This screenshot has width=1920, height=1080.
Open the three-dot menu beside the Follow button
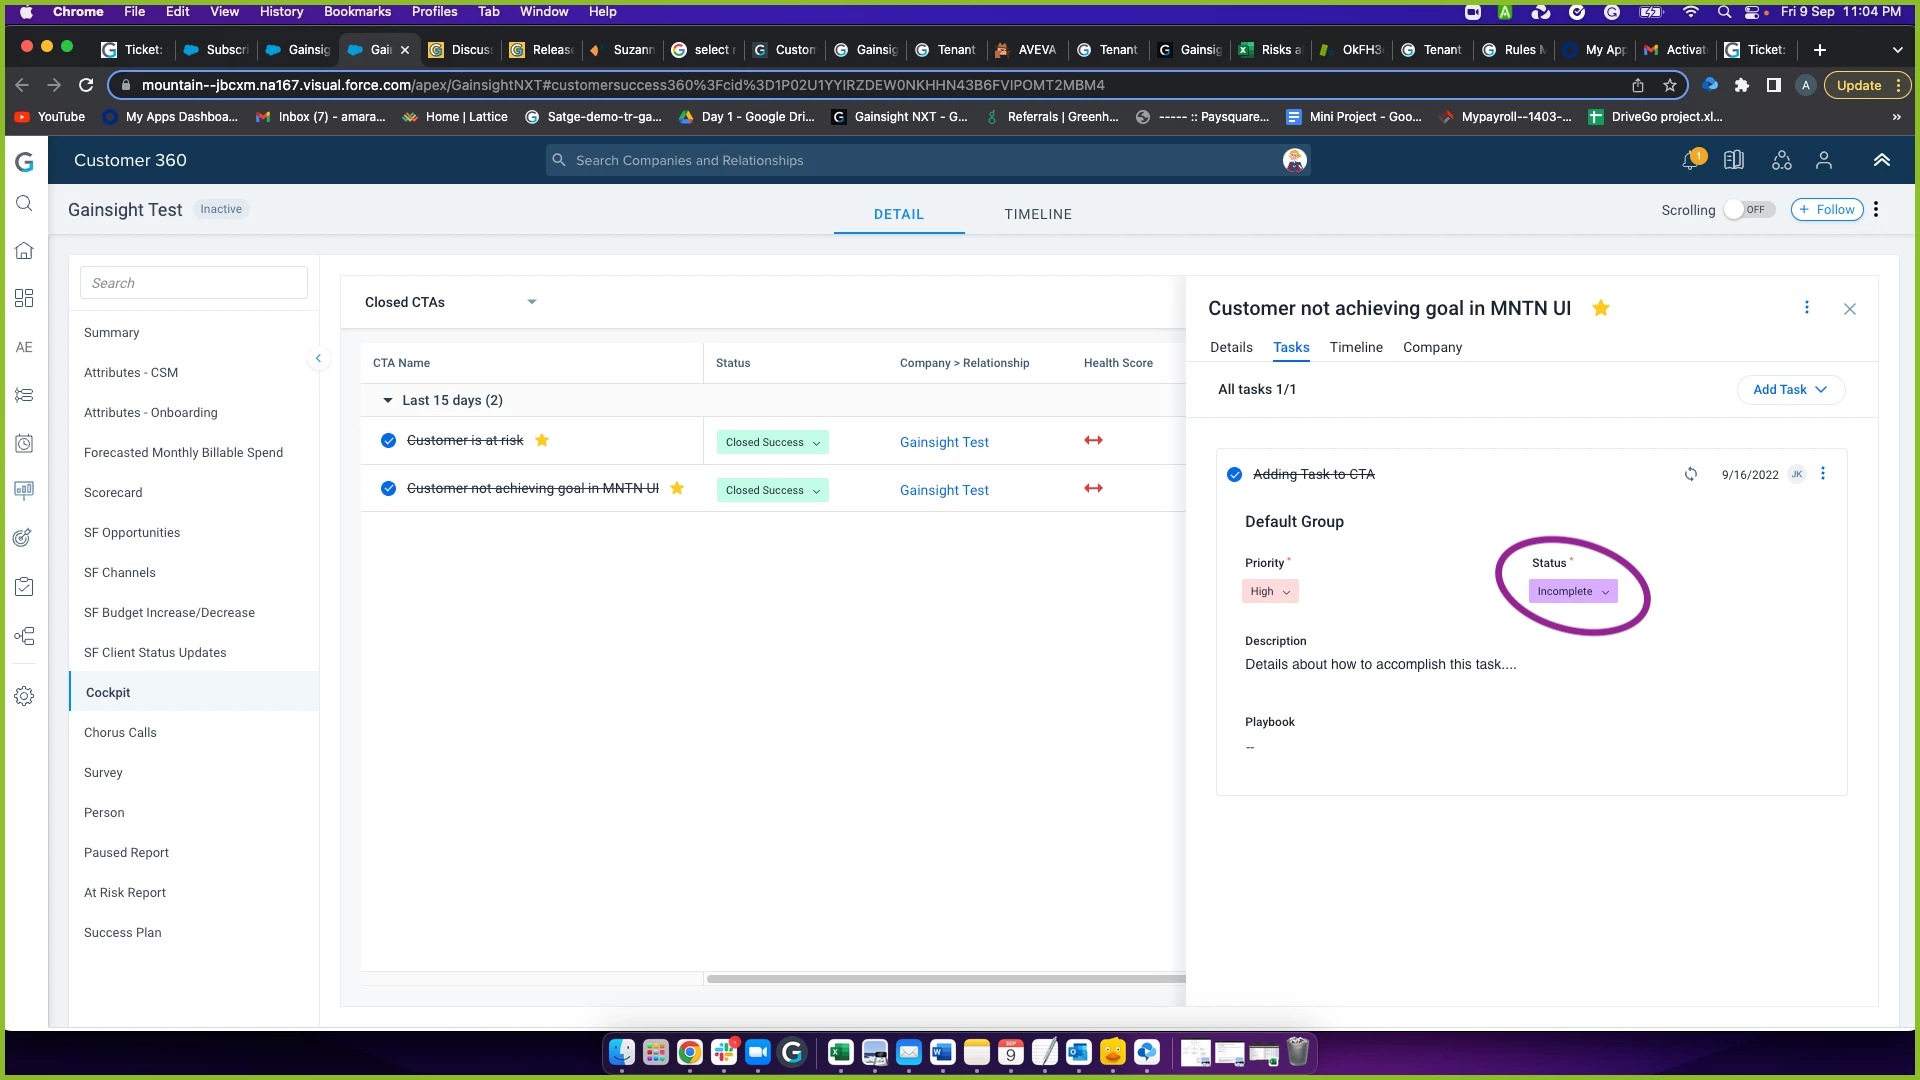pyautogui.click(x=1876, y=209)
